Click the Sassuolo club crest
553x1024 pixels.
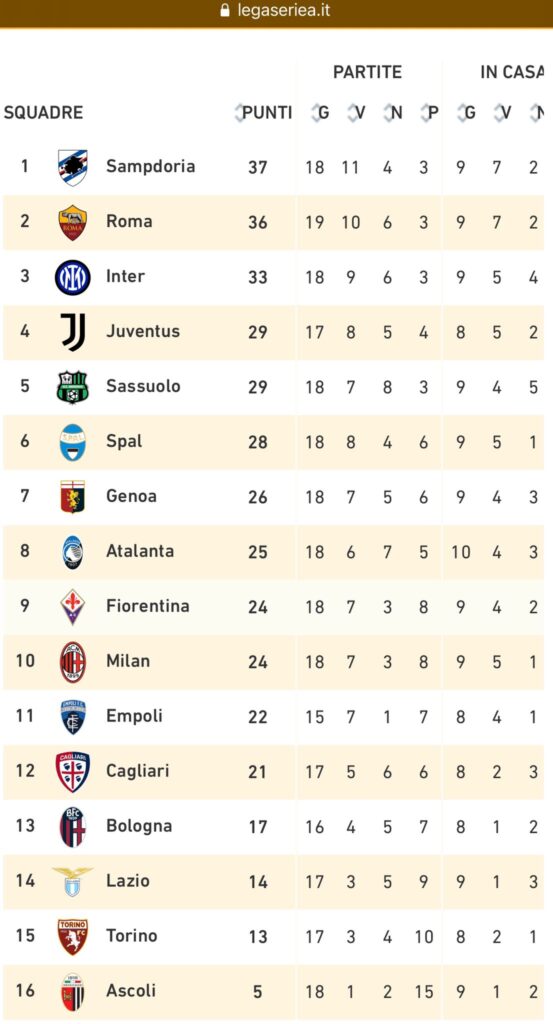(72, 387)
